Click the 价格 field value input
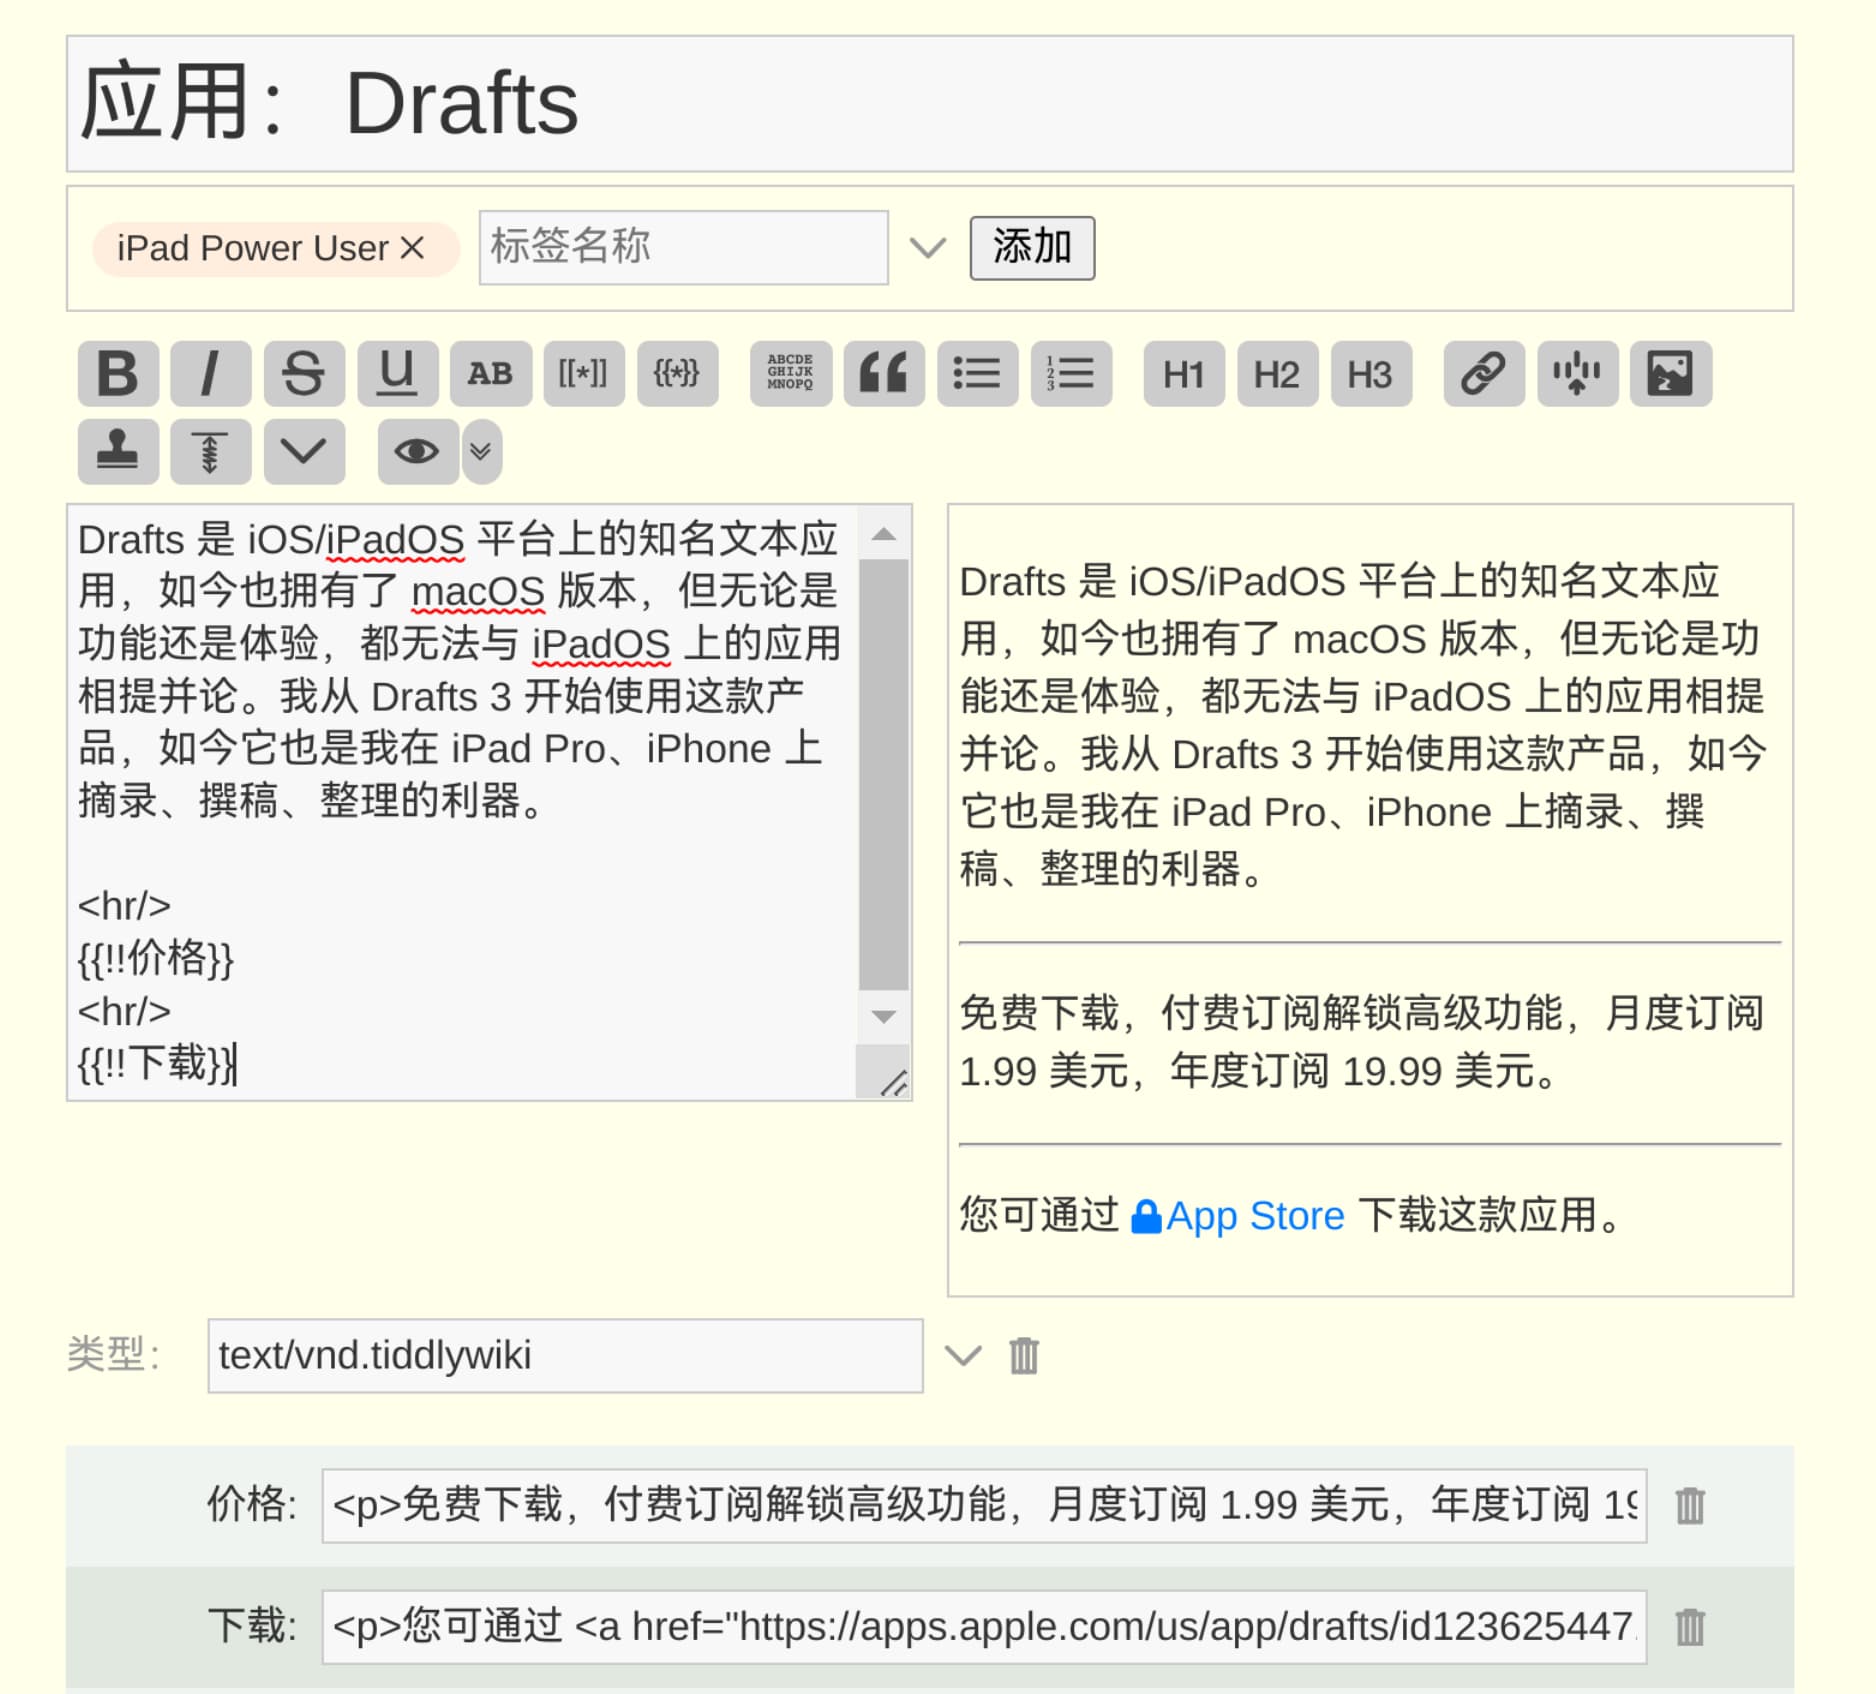The height and width of the screenshot is (1694, 1876). point(984,1506)
